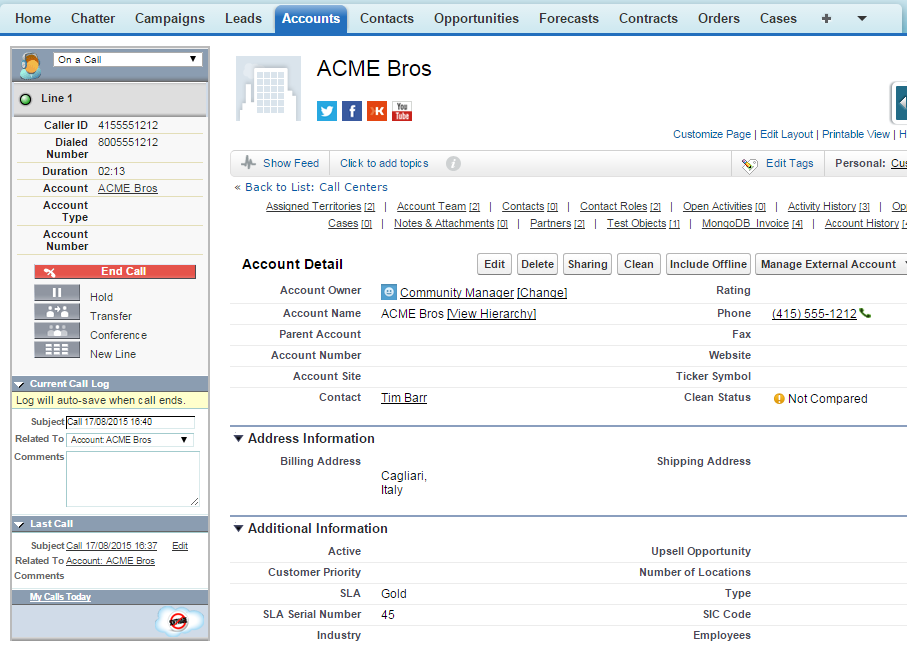Click the Show Feed pulse icon

click(248, 163)
